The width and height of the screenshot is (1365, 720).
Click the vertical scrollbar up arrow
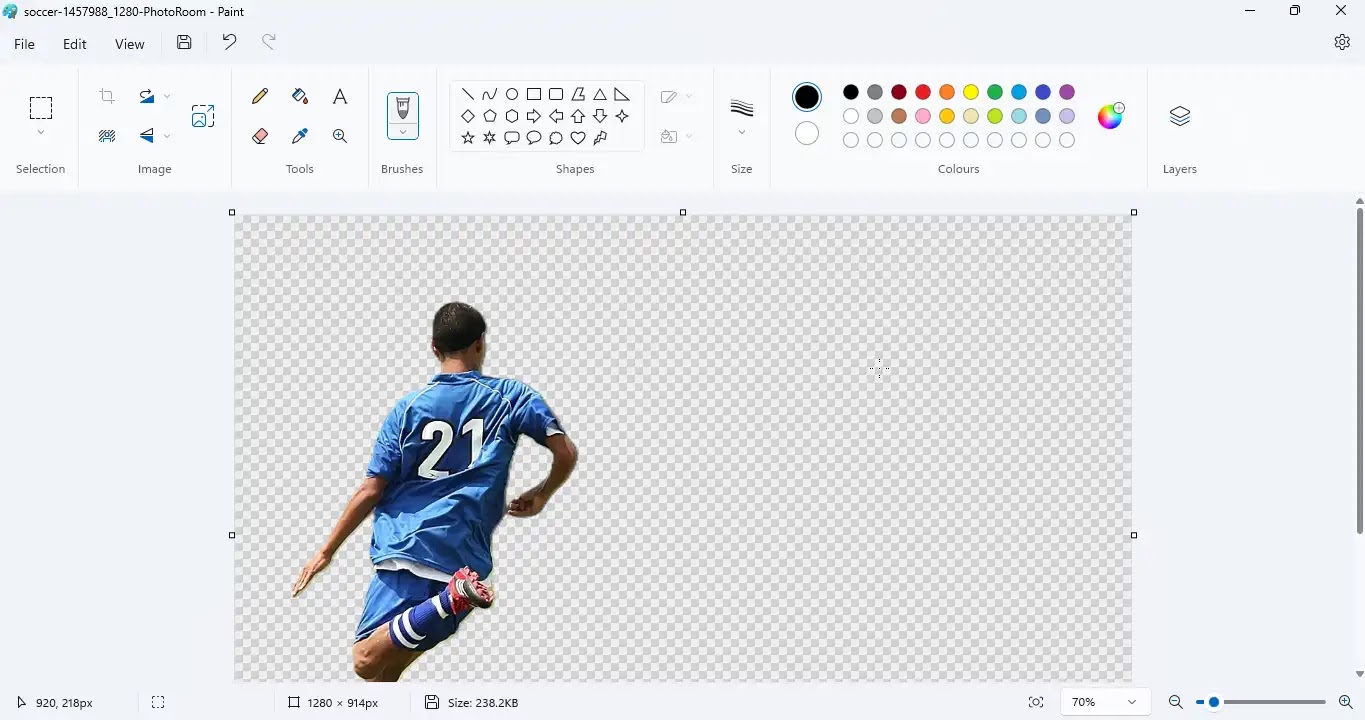pyautogui.click(x=1359, y=201)
